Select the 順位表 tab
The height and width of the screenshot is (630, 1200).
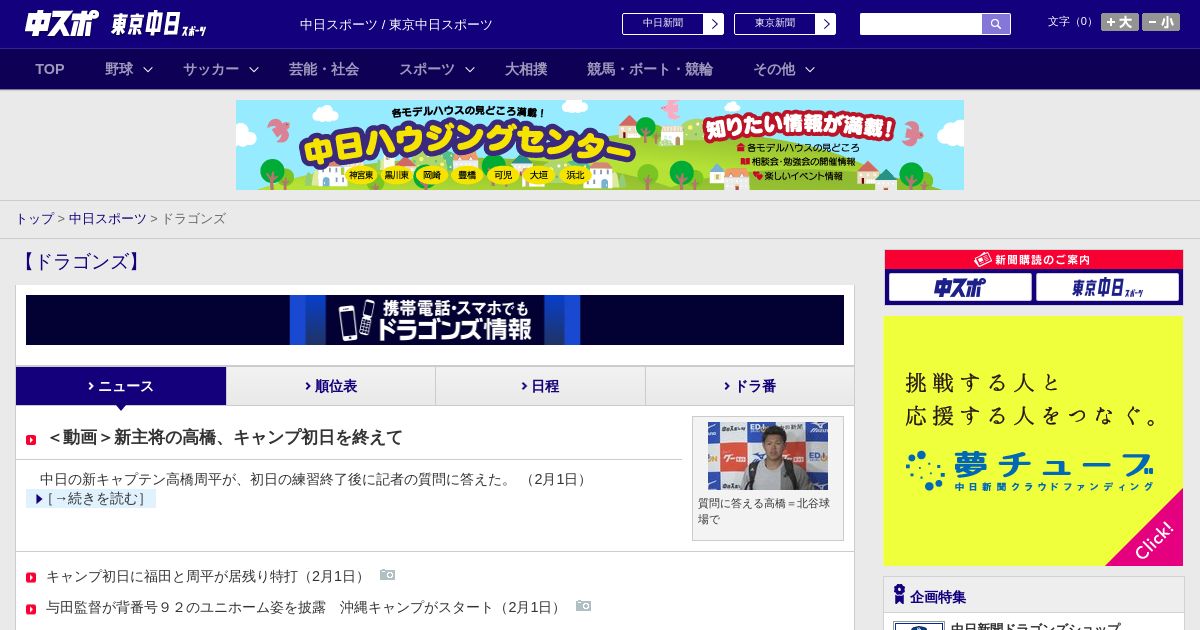click(331, 386)
